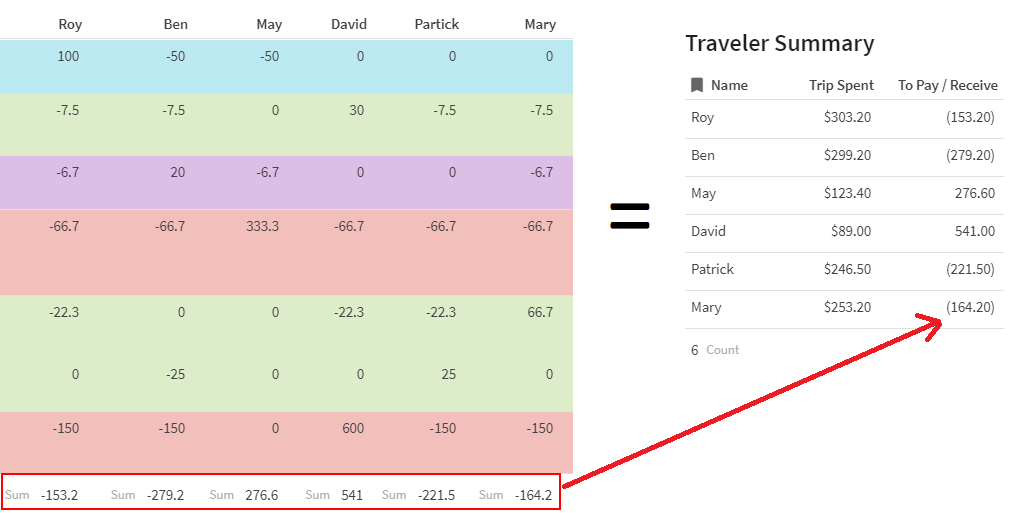Click the Count label under Traveler Summary
This screenshot has height=513, width=1028.
coord(722,350)
